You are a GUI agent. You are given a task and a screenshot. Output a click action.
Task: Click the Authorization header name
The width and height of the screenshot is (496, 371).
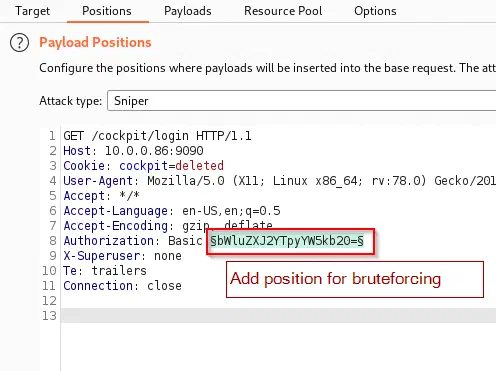(x=108, y=241)
